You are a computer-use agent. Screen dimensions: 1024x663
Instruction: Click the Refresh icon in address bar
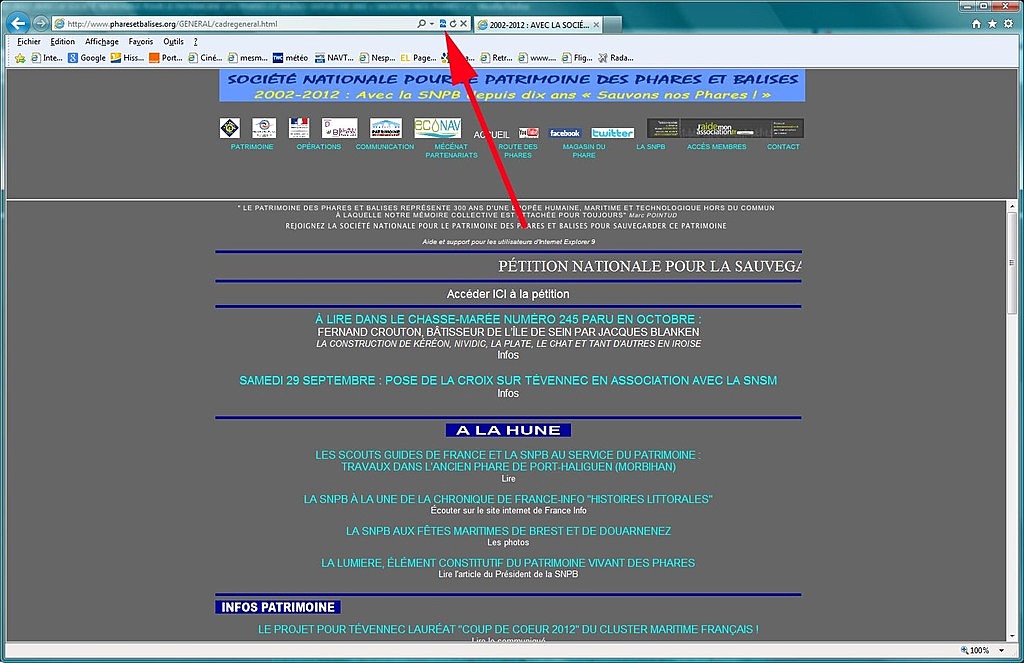coord(453,24)
